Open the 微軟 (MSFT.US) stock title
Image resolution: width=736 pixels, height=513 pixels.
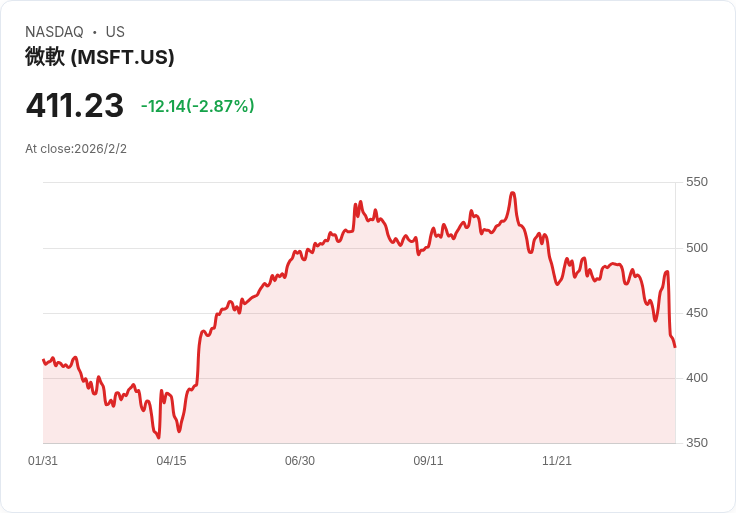click(x=100, y=57)
